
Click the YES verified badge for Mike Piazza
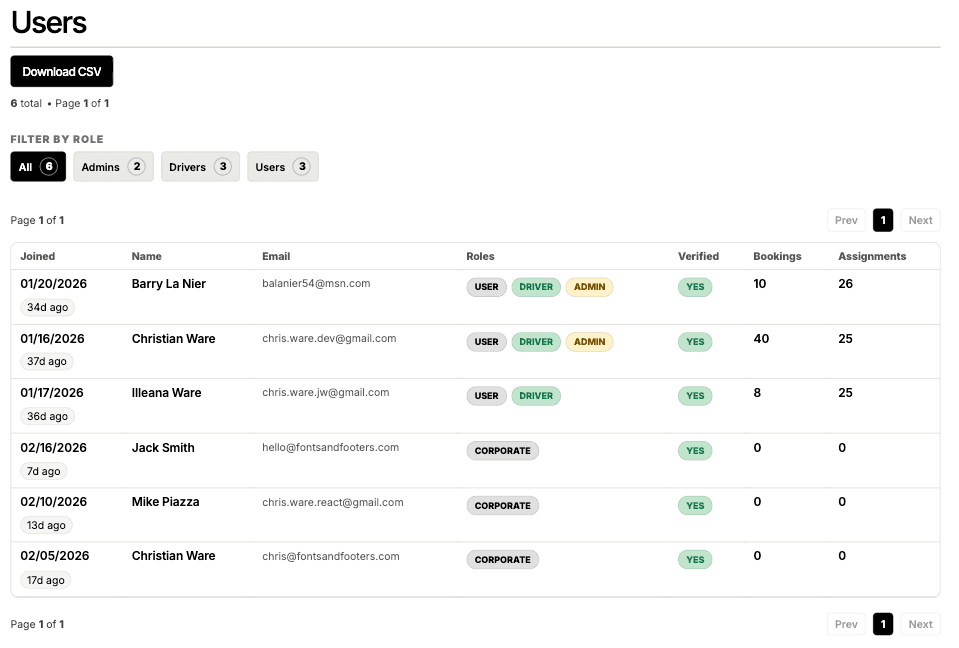(694, 505)
